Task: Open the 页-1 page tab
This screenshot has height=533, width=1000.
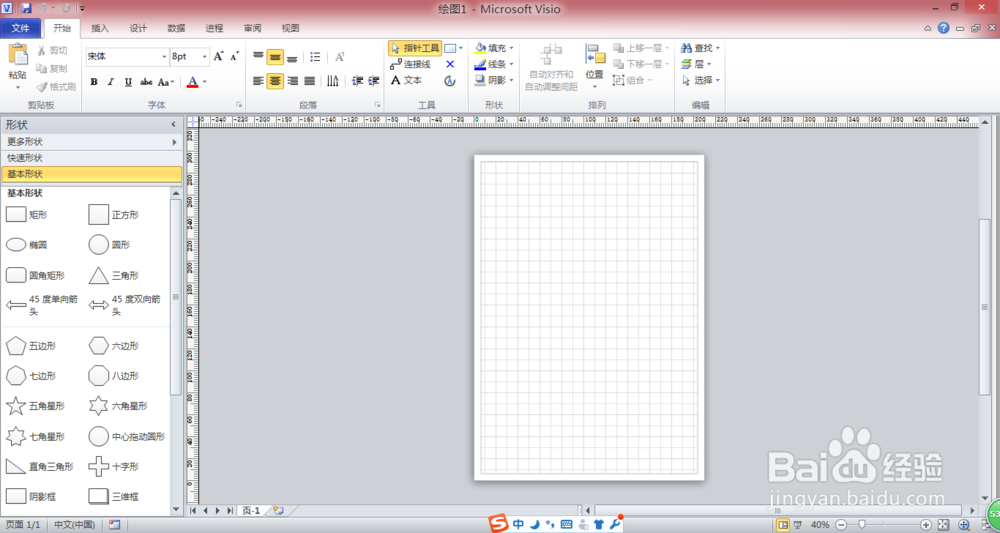Action: coord(251,511)
